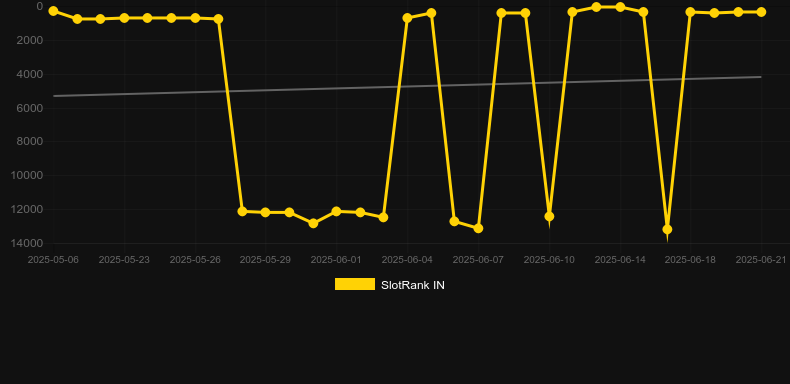Click the data point above 2025-05-26 label
This screenshot has height=384, width=790.
tap(195, 18)
